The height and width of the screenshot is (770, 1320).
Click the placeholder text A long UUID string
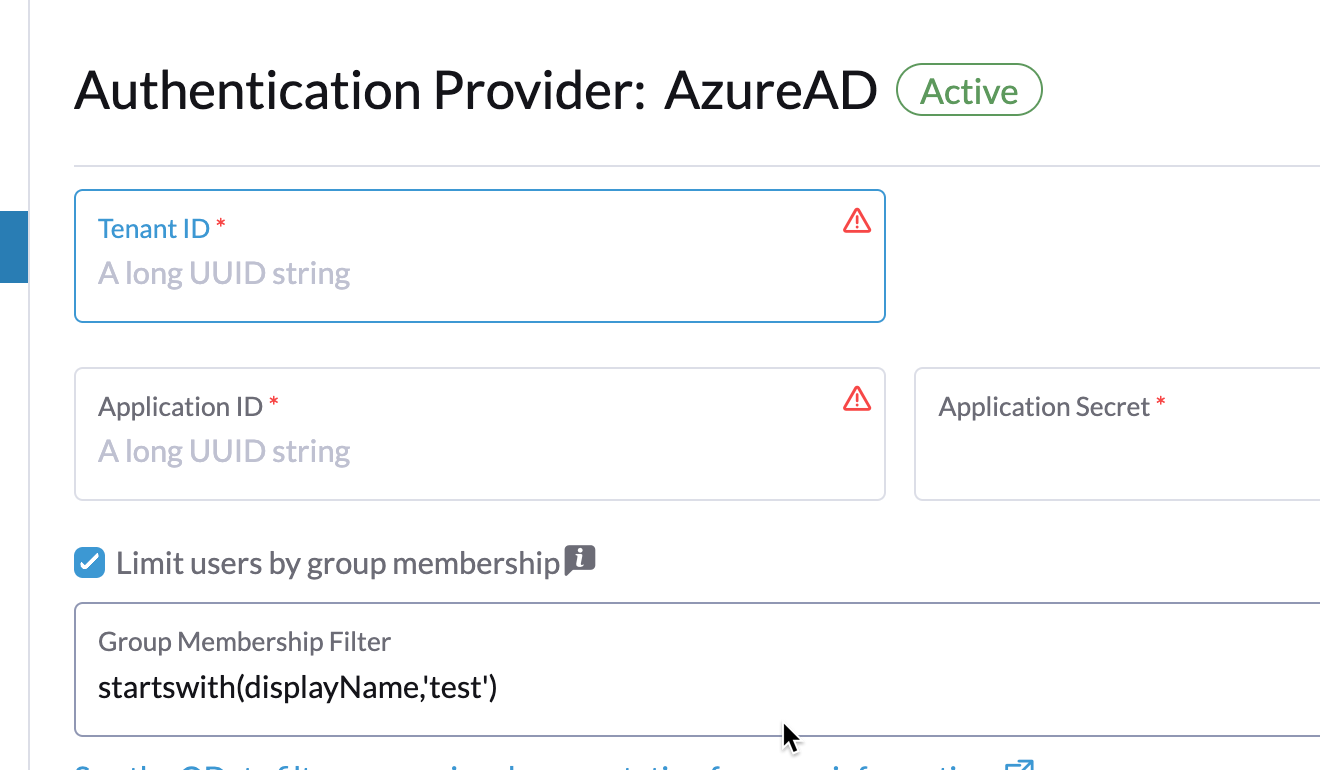[x=224, y=272]
